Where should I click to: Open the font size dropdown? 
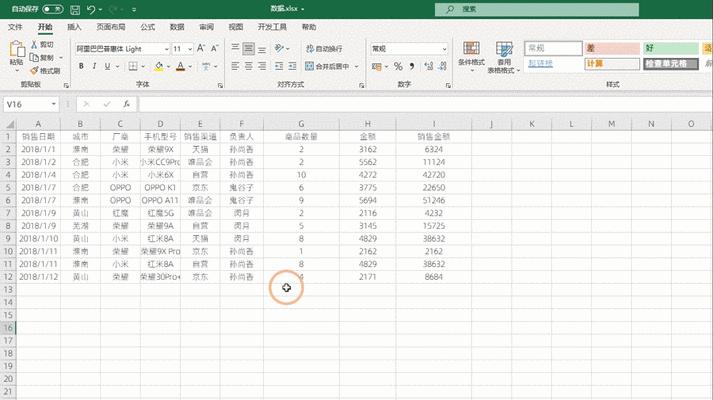click(190, 49)
